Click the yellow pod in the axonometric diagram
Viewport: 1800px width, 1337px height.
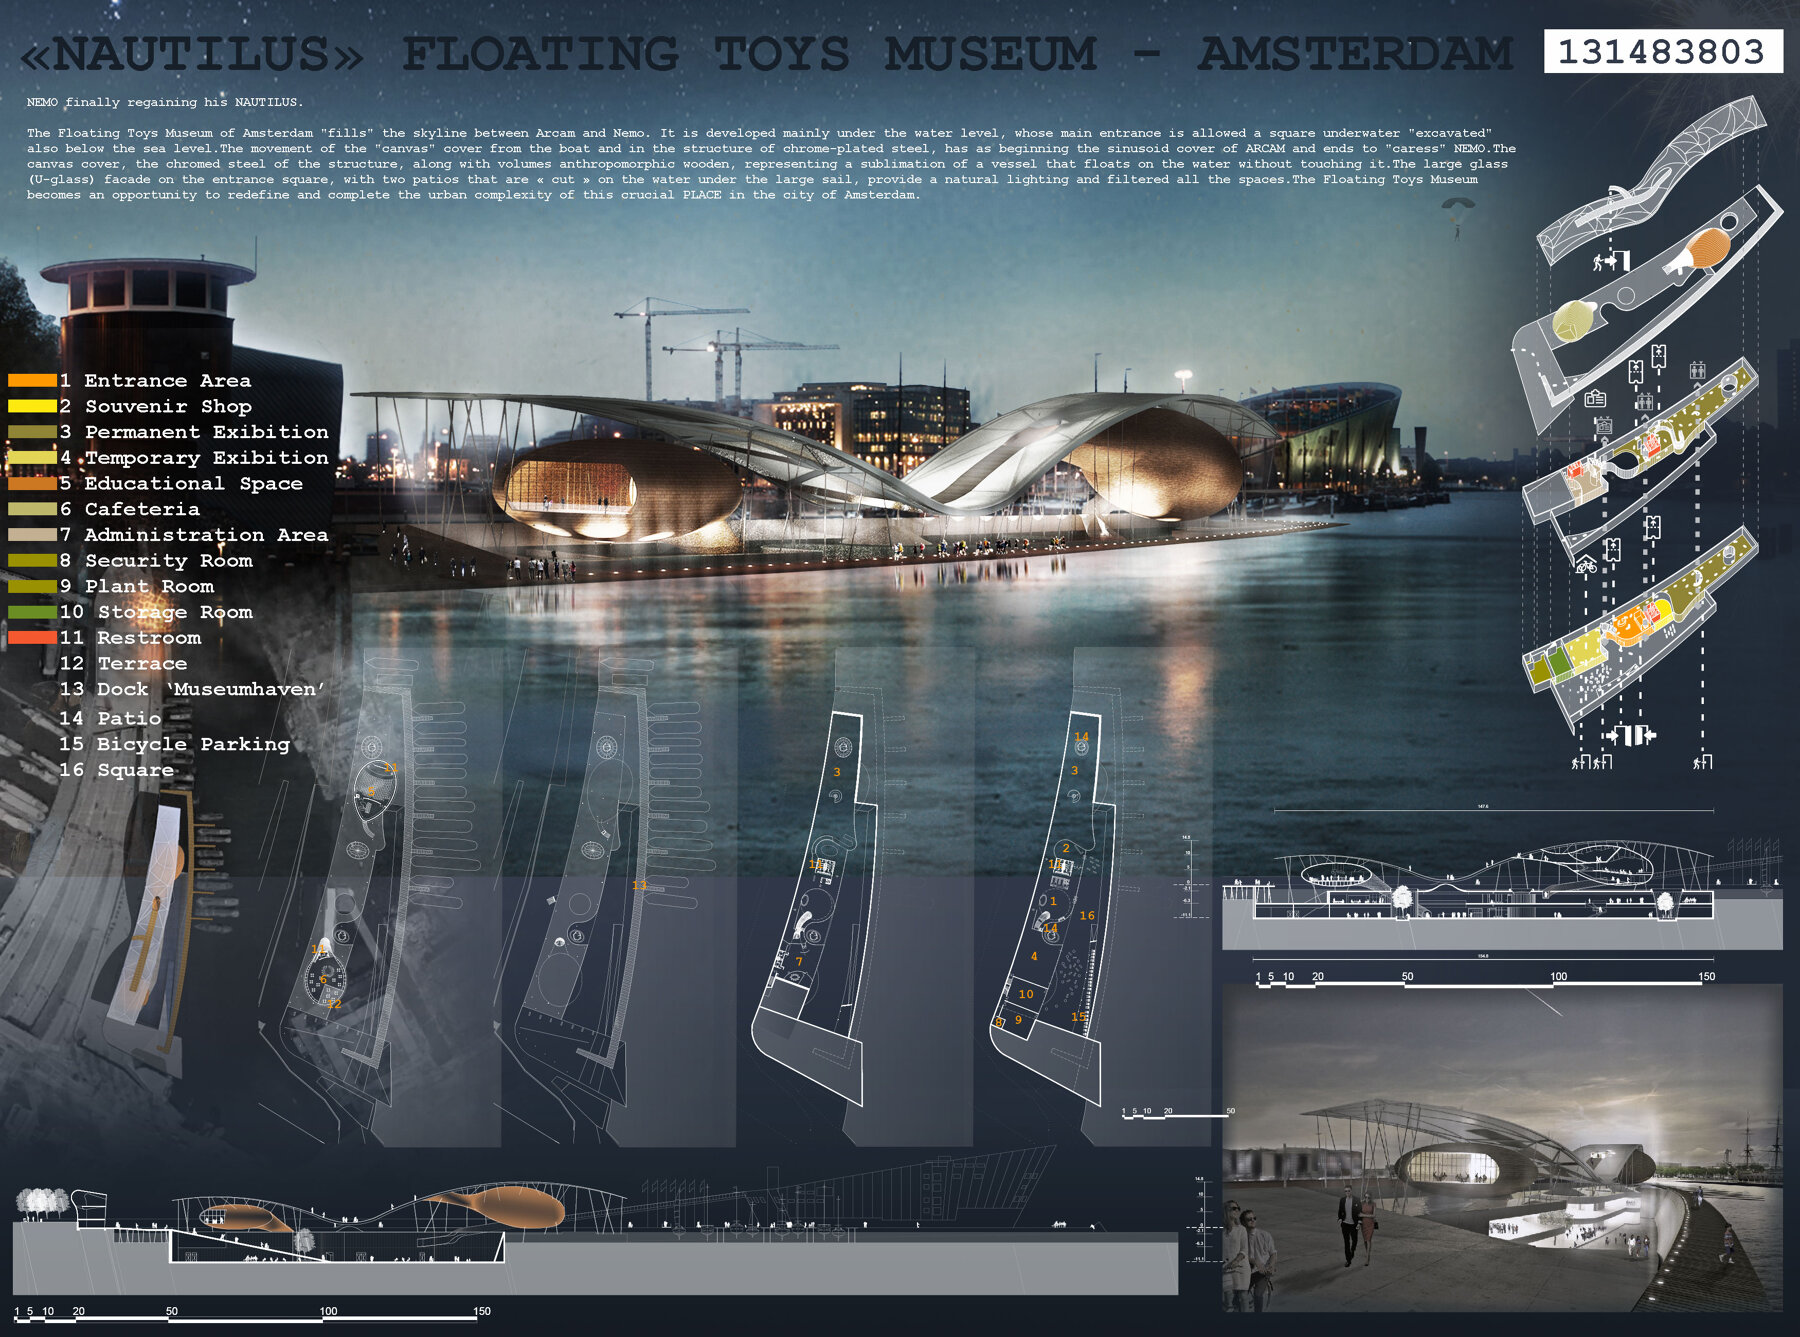[1576, 320]
